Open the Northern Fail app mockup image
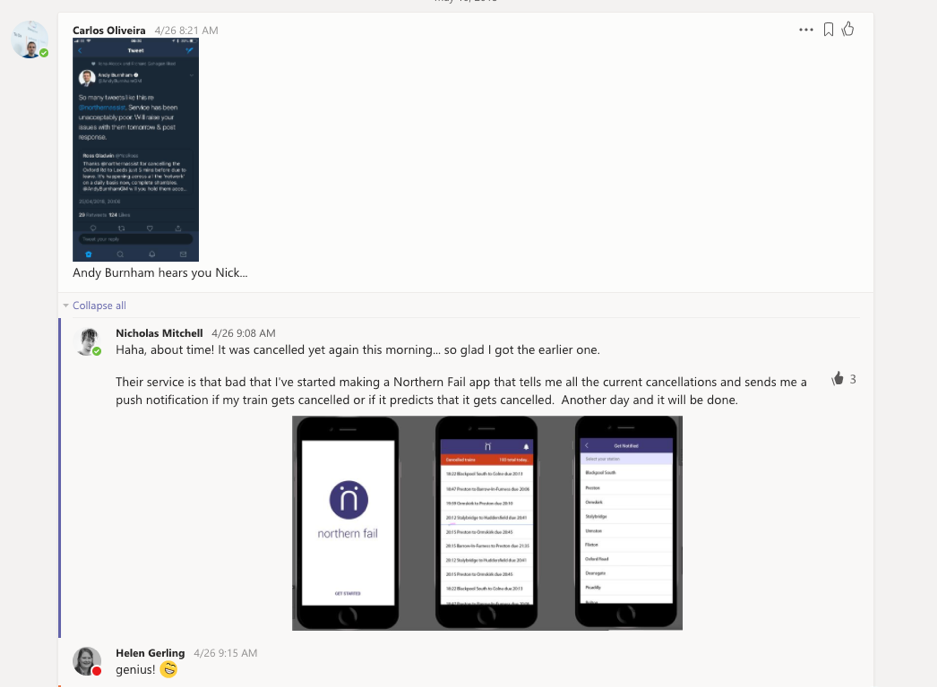This screenshot has height=687, width=937. [487, 523]
